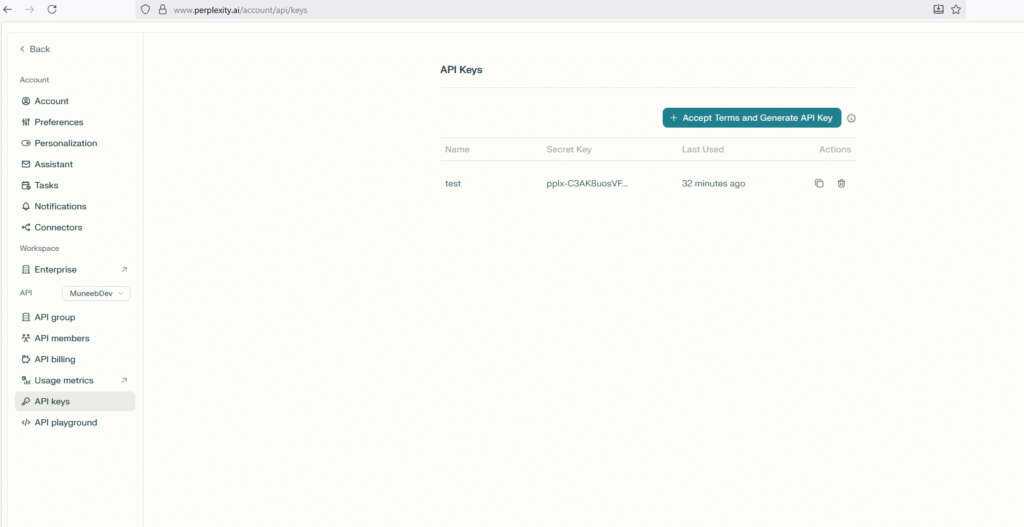Viewport: 1024px width, 527px height.
Task: Open the Connectors section
Action: tap(58, 228)
